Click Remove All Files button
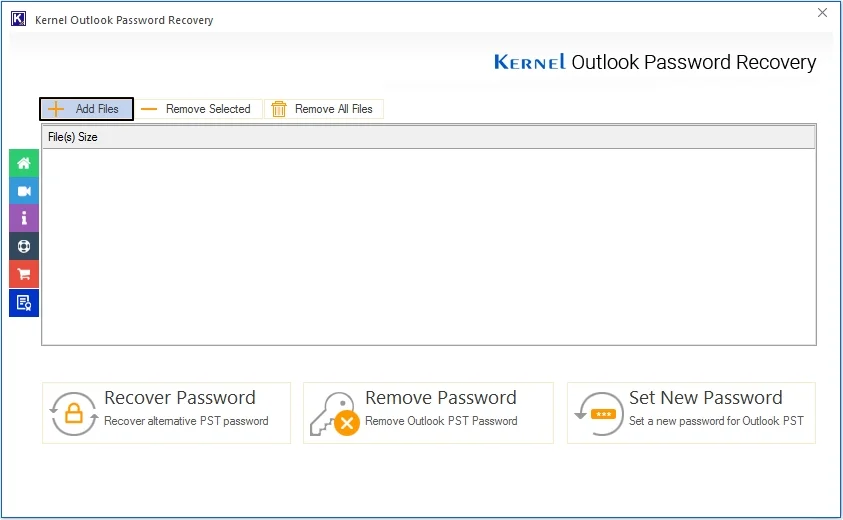 click(x=324, y=109)
